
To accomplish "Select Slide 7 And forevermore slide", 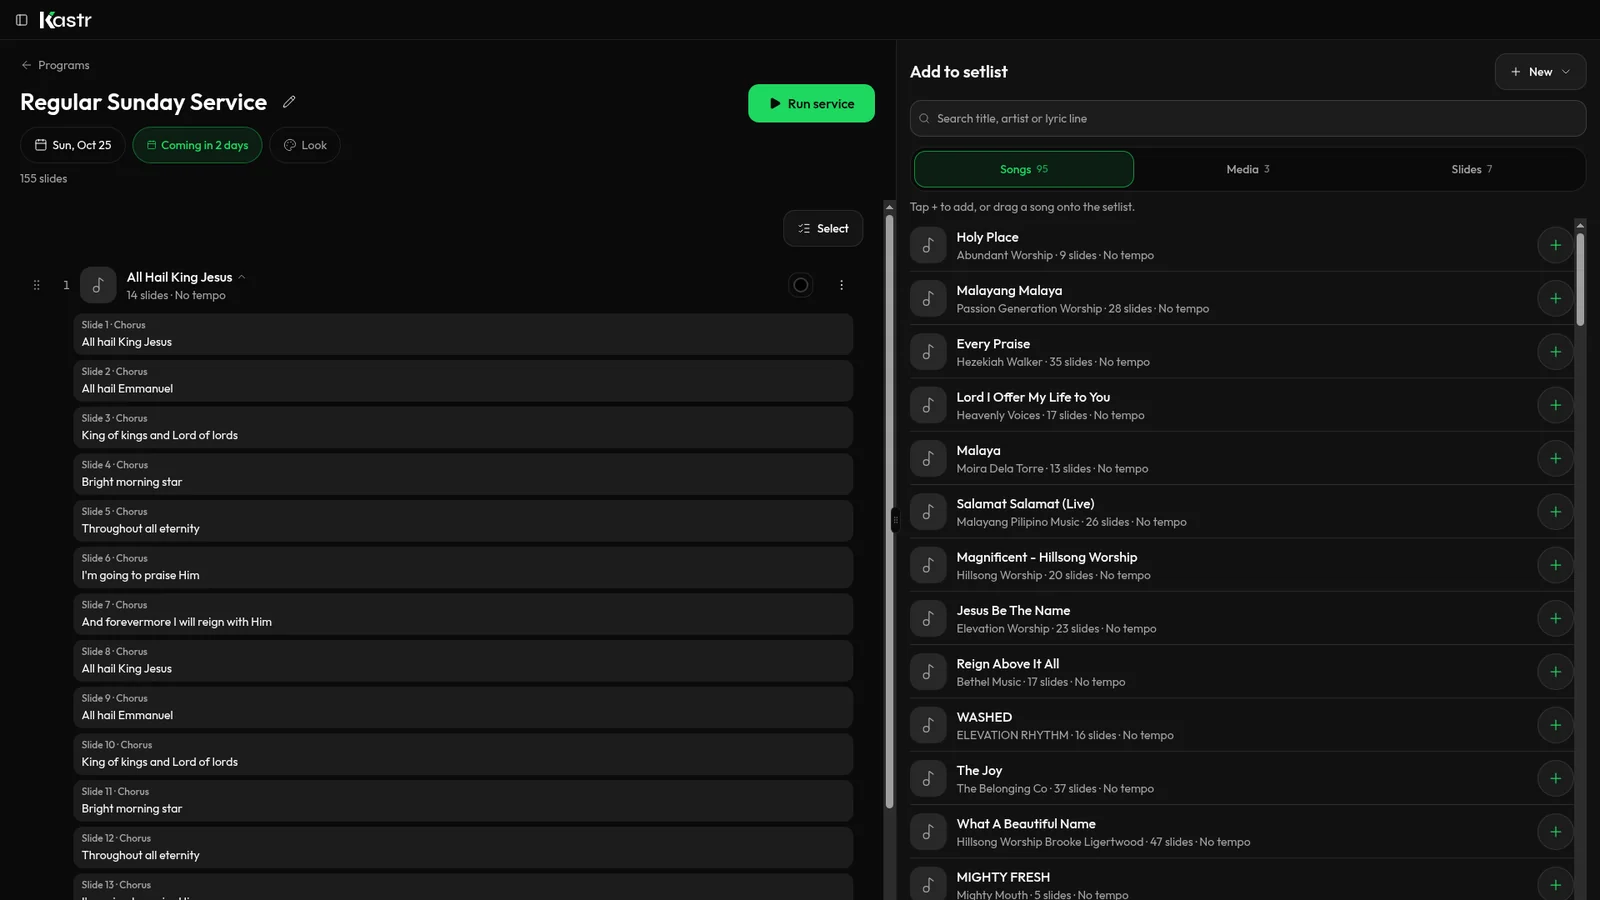I will (x=463, y=614).
